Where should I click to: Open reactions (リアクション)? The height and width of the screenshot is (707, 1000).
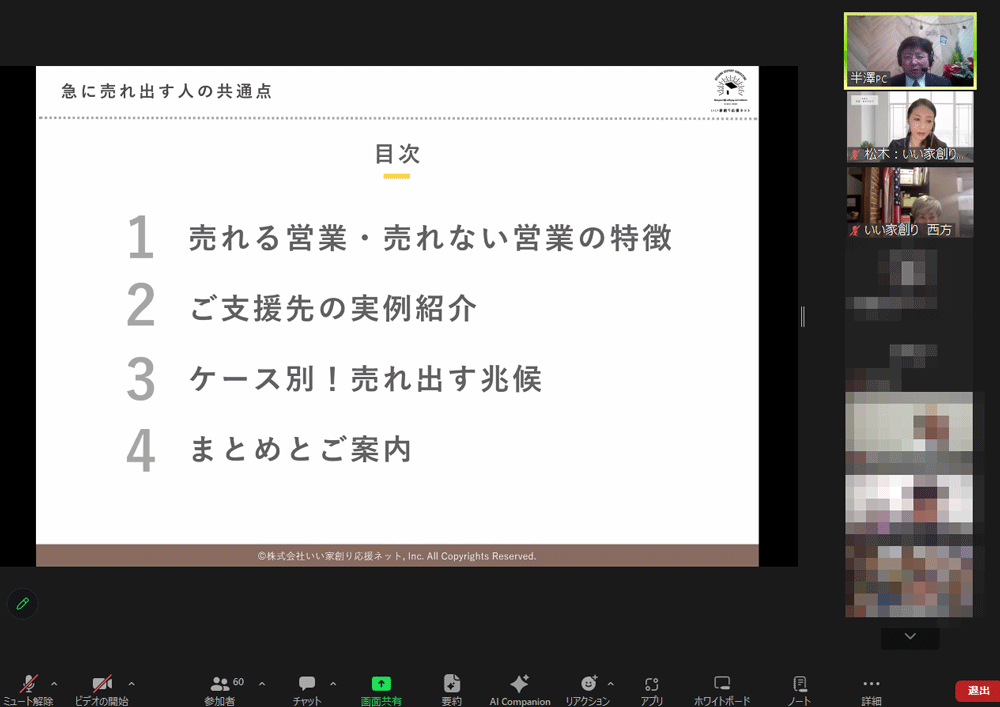[x=588, y=685]
